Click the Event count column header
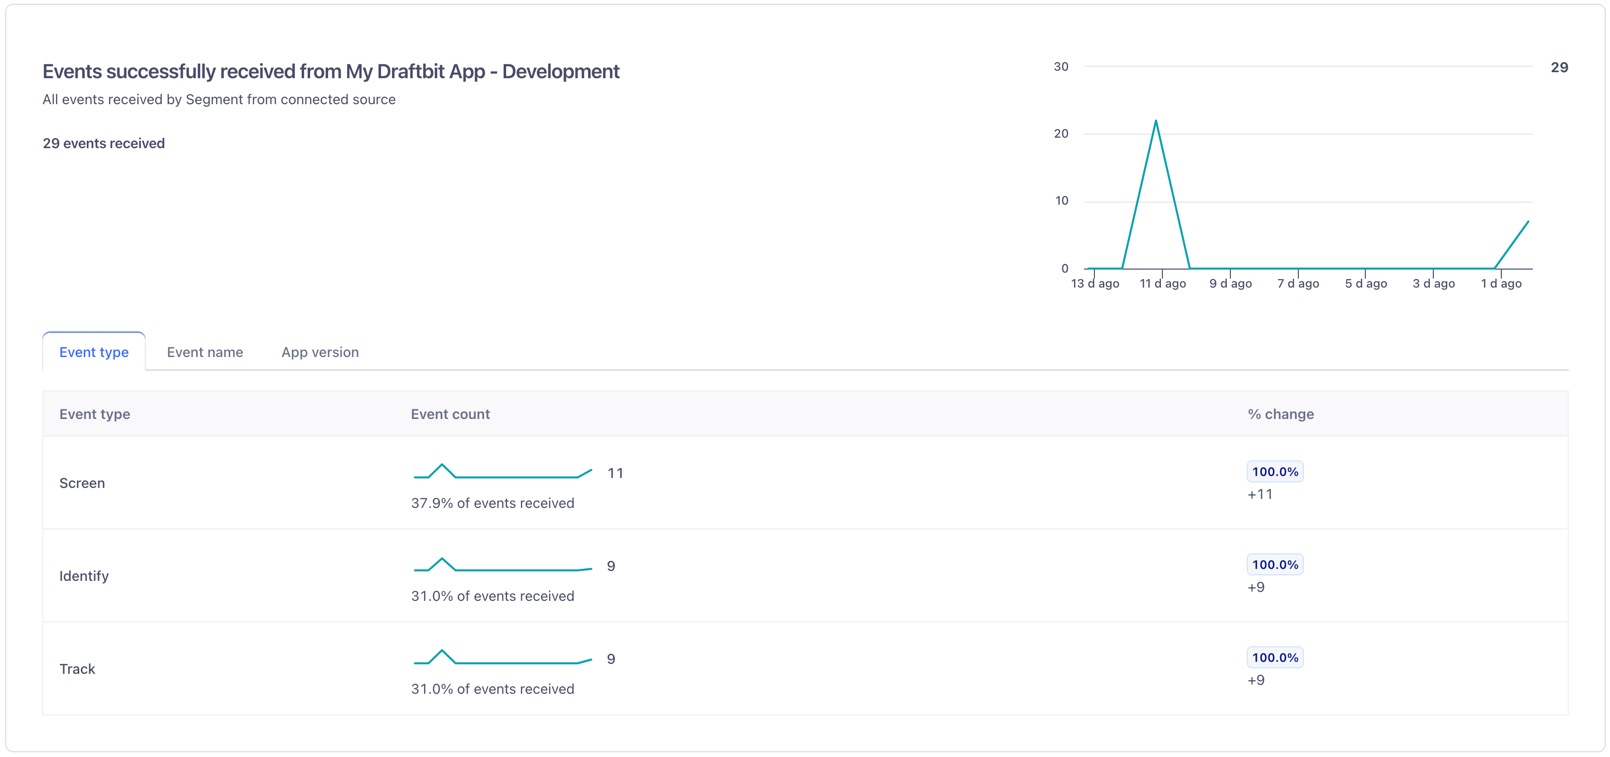Viewport: 1610px width, 757px height. [x=450, y=414]
